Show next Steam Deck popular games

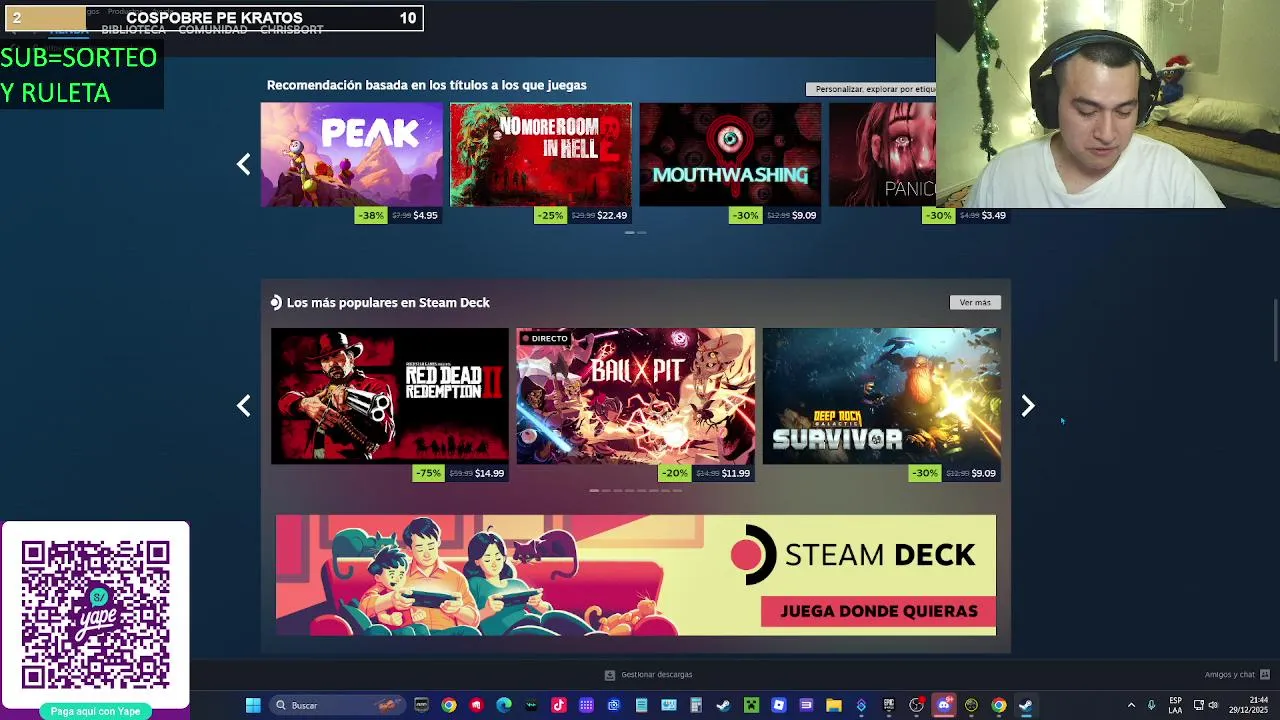coord(1028,405)
